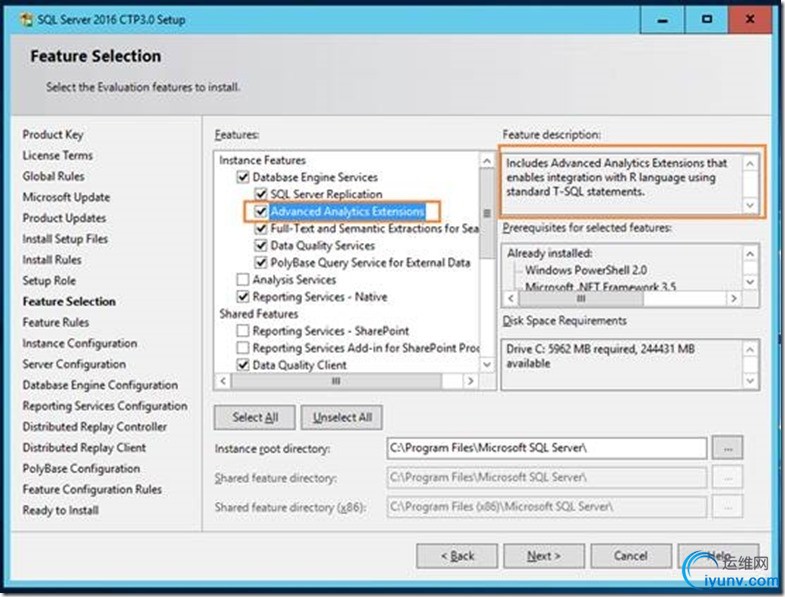The width and height of the screenshot is (785, 597).
Task: Toggle Data Quality Client checkbox
Action: click(243, 365)
